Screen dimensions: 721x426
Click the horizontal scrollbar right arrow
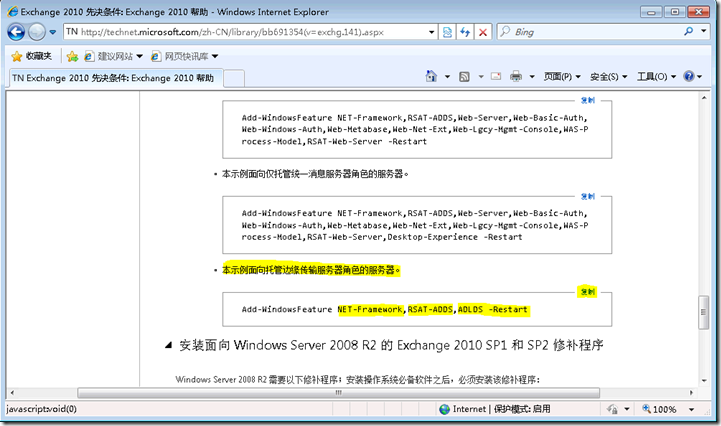[691, 393]
